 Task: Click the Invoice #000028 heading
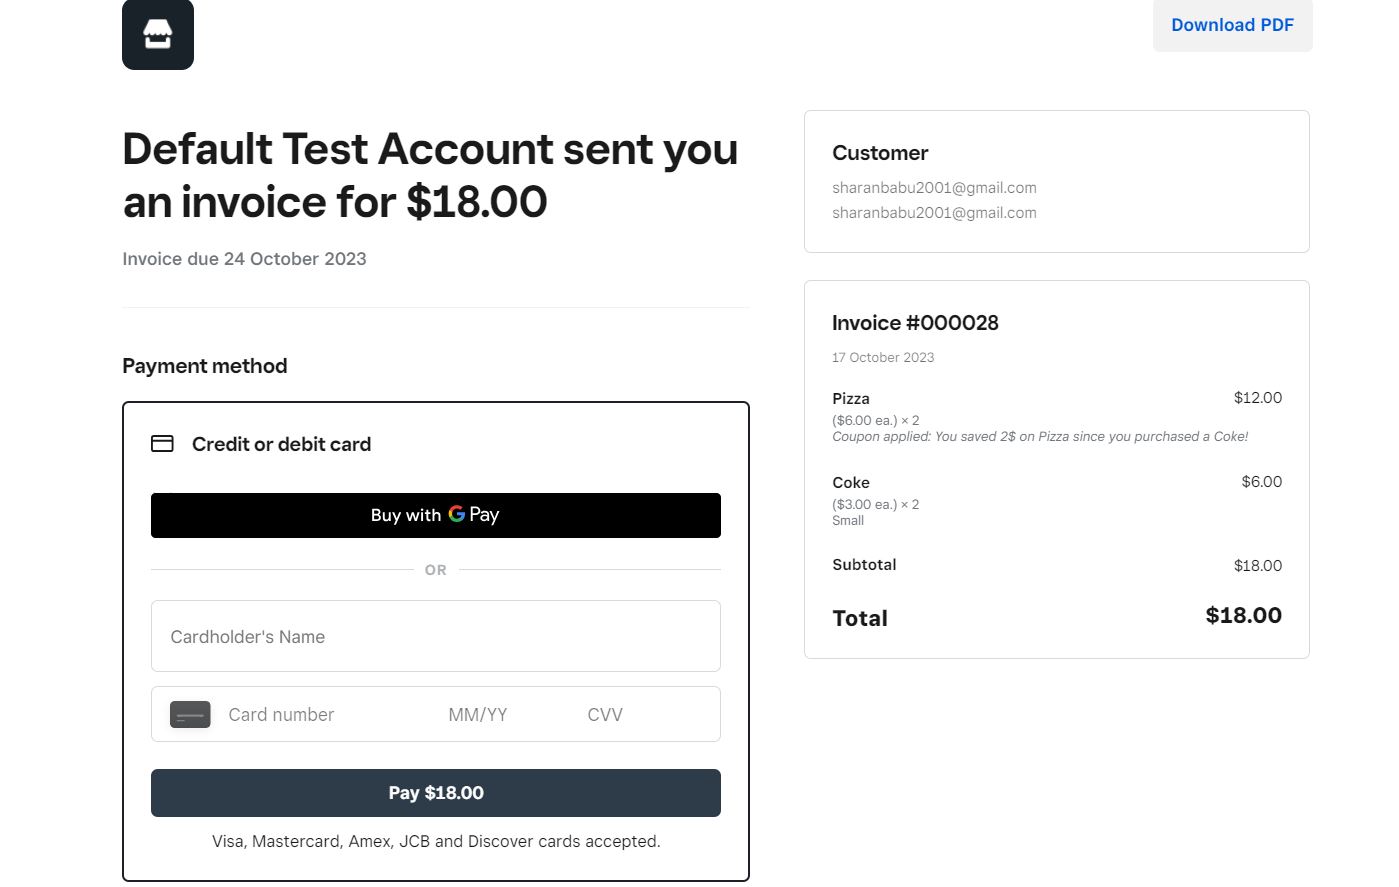click(915, 323)
